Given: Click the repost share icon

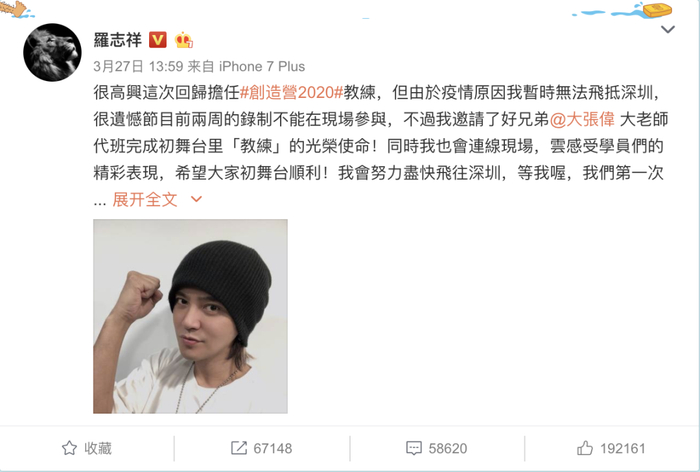Looking at the screenshot, I should click(239, 448).
